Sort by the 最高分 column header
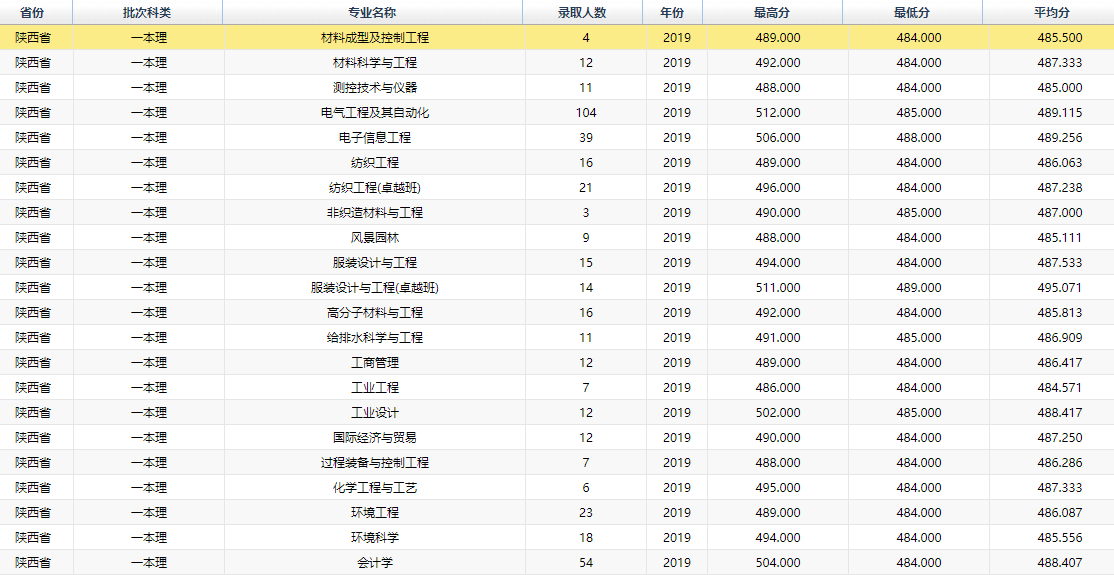The height and width of the screenshot is (575, 1114). click(x=772, y=12)
